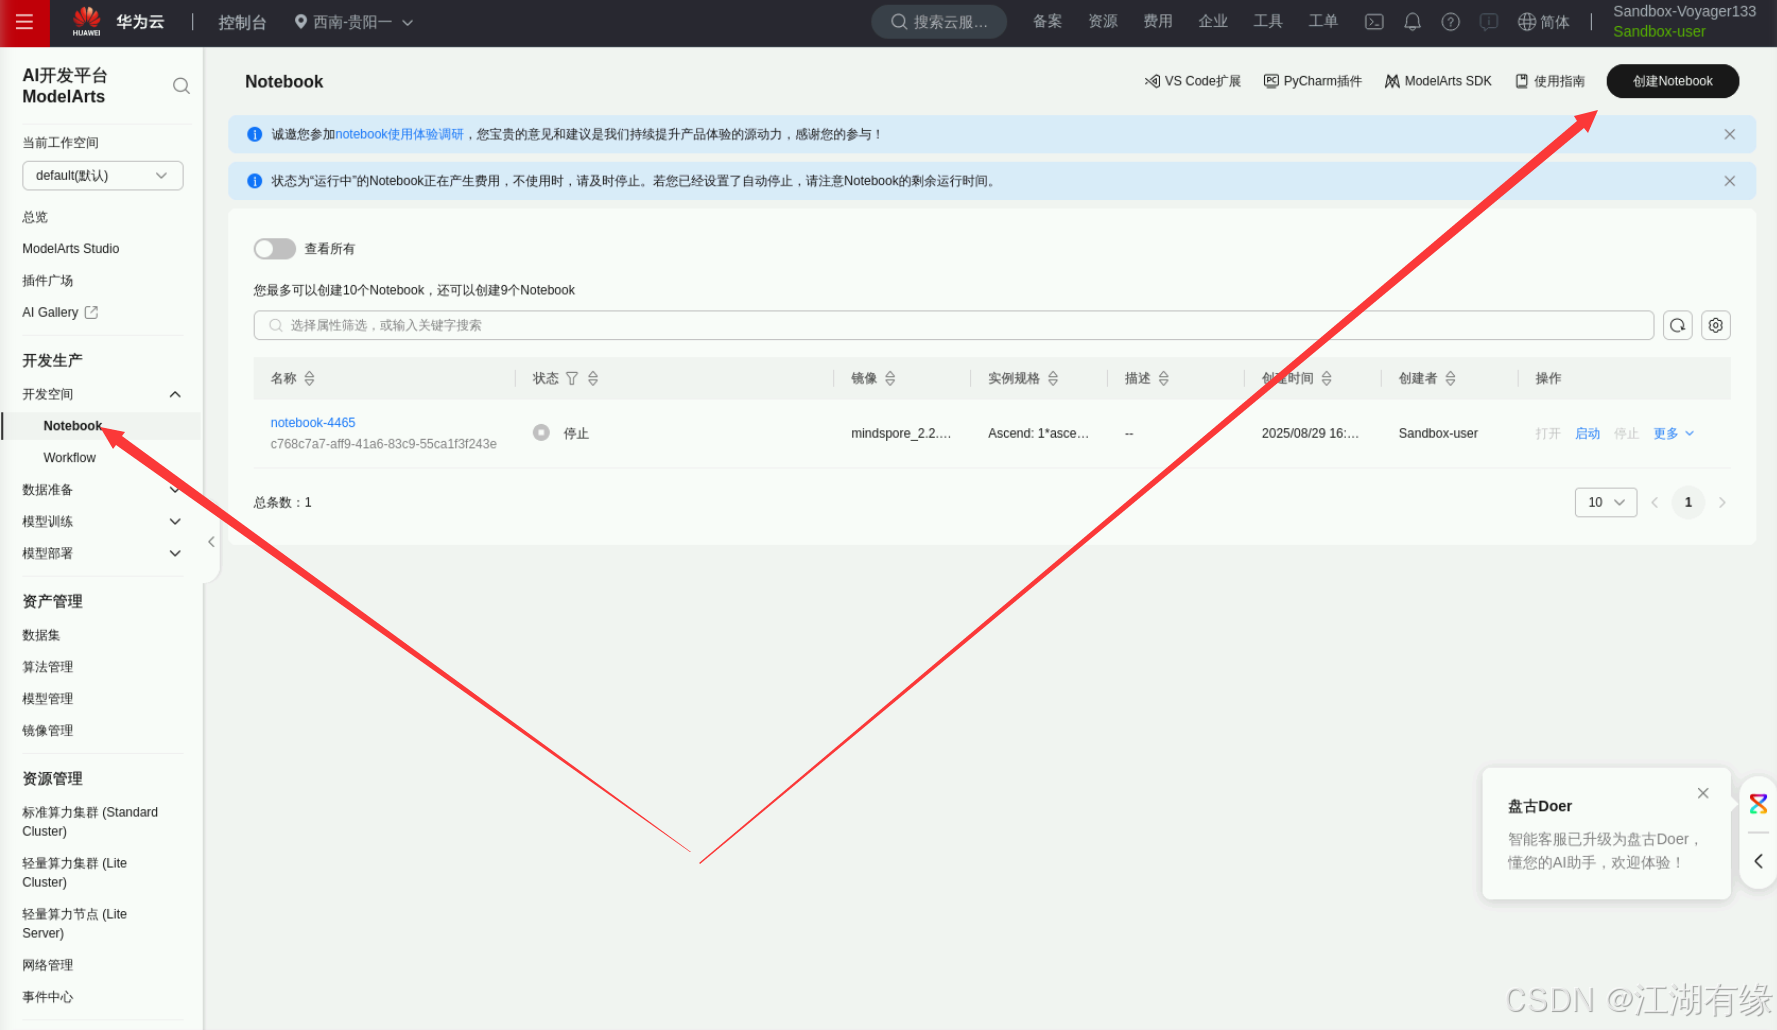Viewport: 1777px width, 1030px height.
Task: Open the notebook survey link
Action: (x=399, y=134)
